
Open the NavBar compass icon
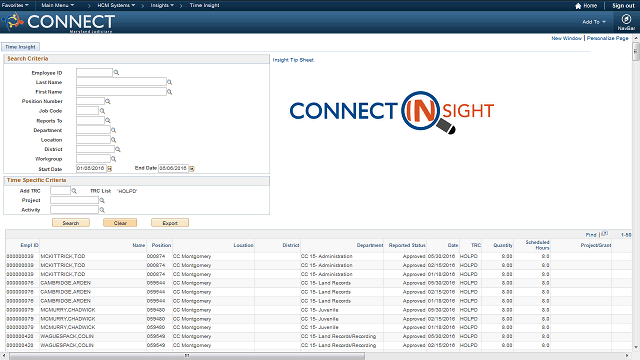[626, 19]
